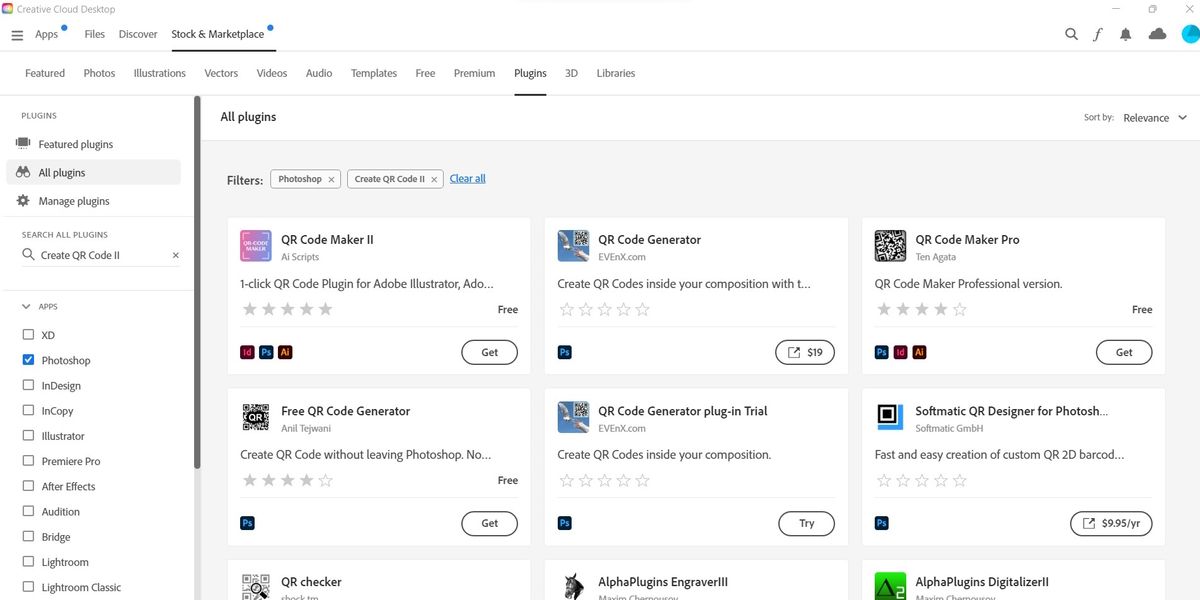The height and width of the screenshot is (600, 1200).
Task: Collapse the Apps filter section
Action: (26, 306)
